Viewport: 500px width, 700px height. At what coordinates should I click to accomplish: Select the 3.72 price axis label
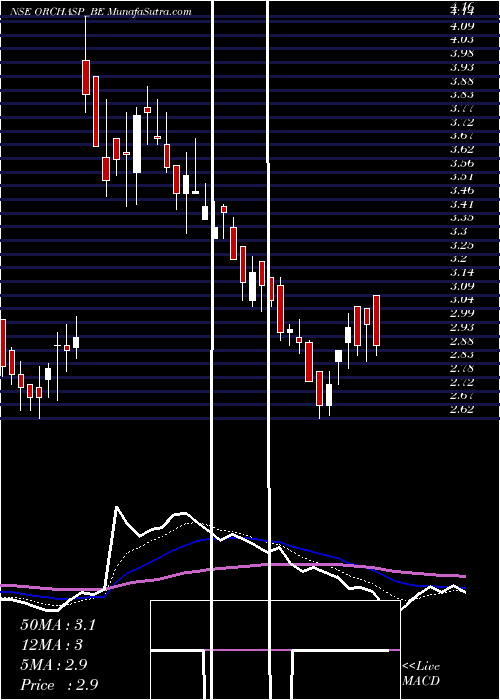pyautogui.click(x=462, y=122)
